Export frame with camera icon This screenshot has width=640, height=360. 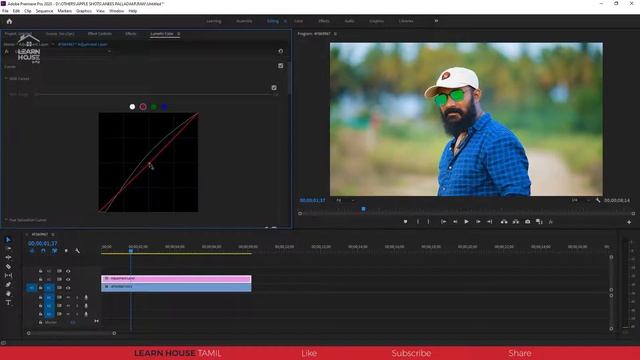pos(527,222)
